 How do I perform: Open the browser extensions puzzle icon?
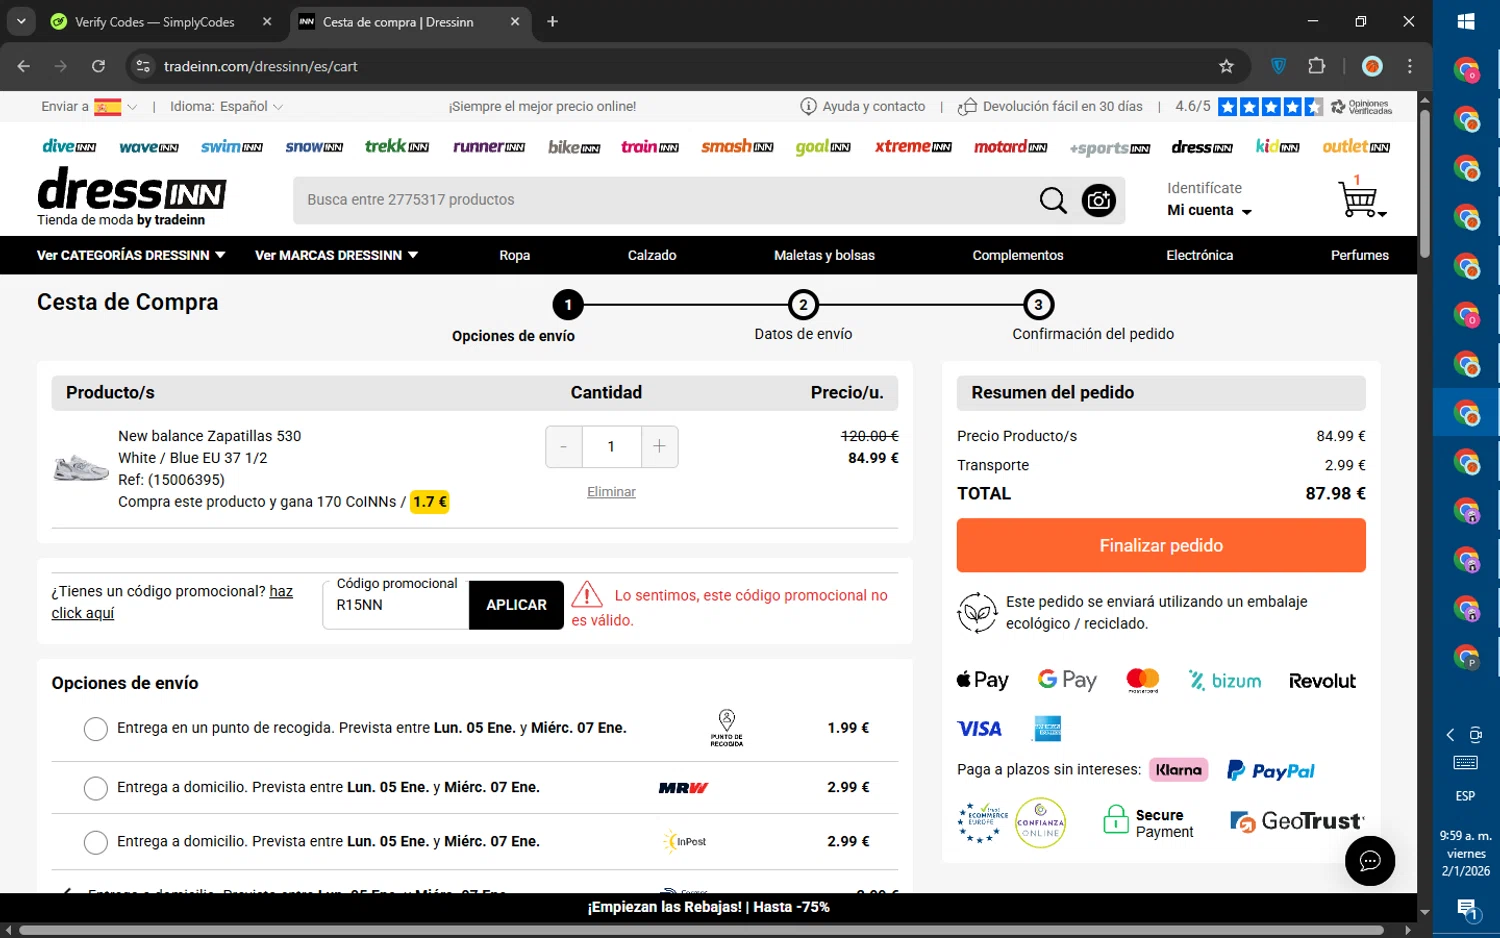click(x=1317, y=66)
